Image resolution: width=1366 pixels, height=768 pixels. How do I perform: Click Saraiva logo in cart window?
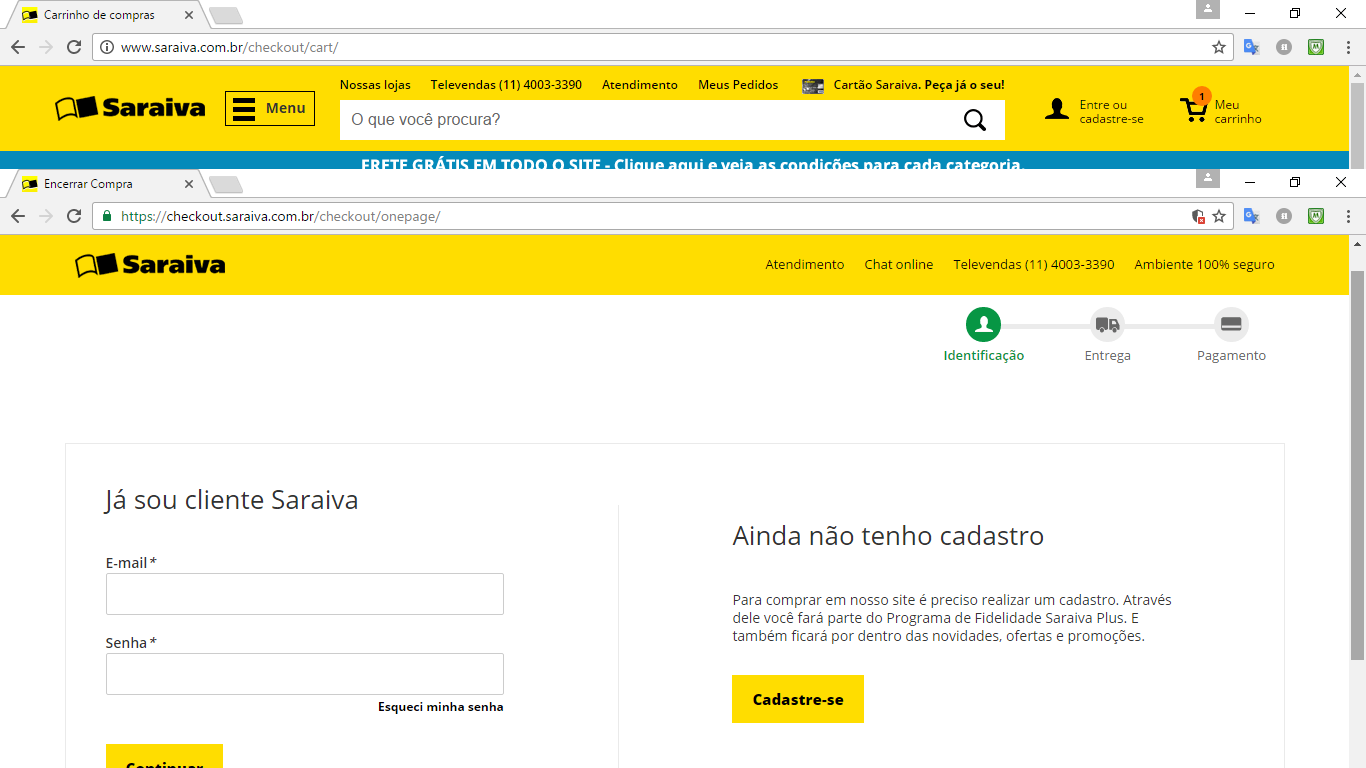coord(130,108)
